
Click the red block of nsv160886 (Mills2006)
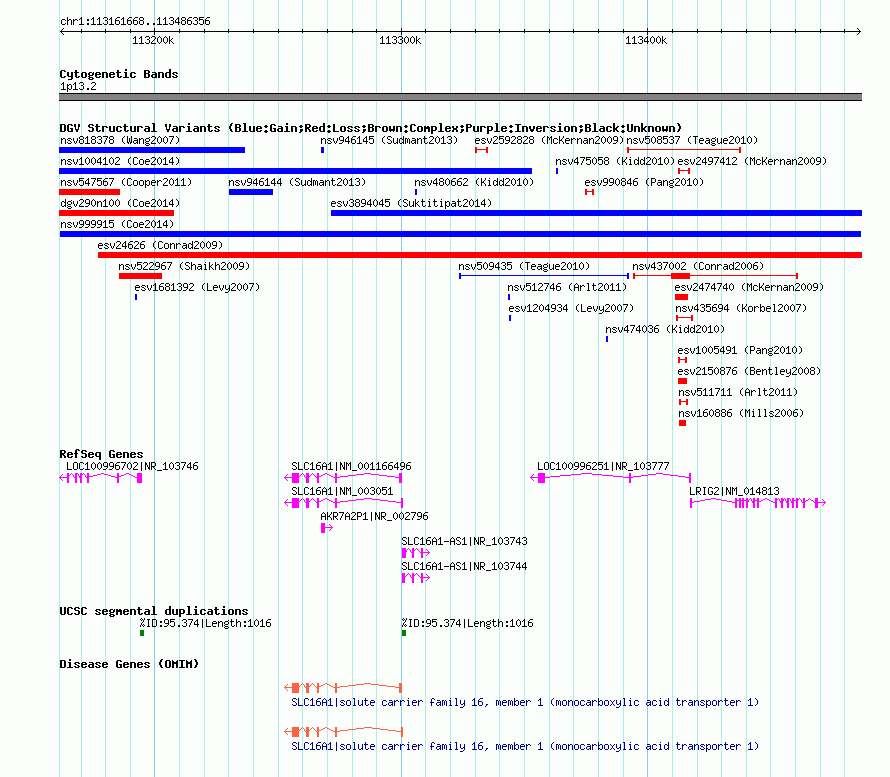682,423
